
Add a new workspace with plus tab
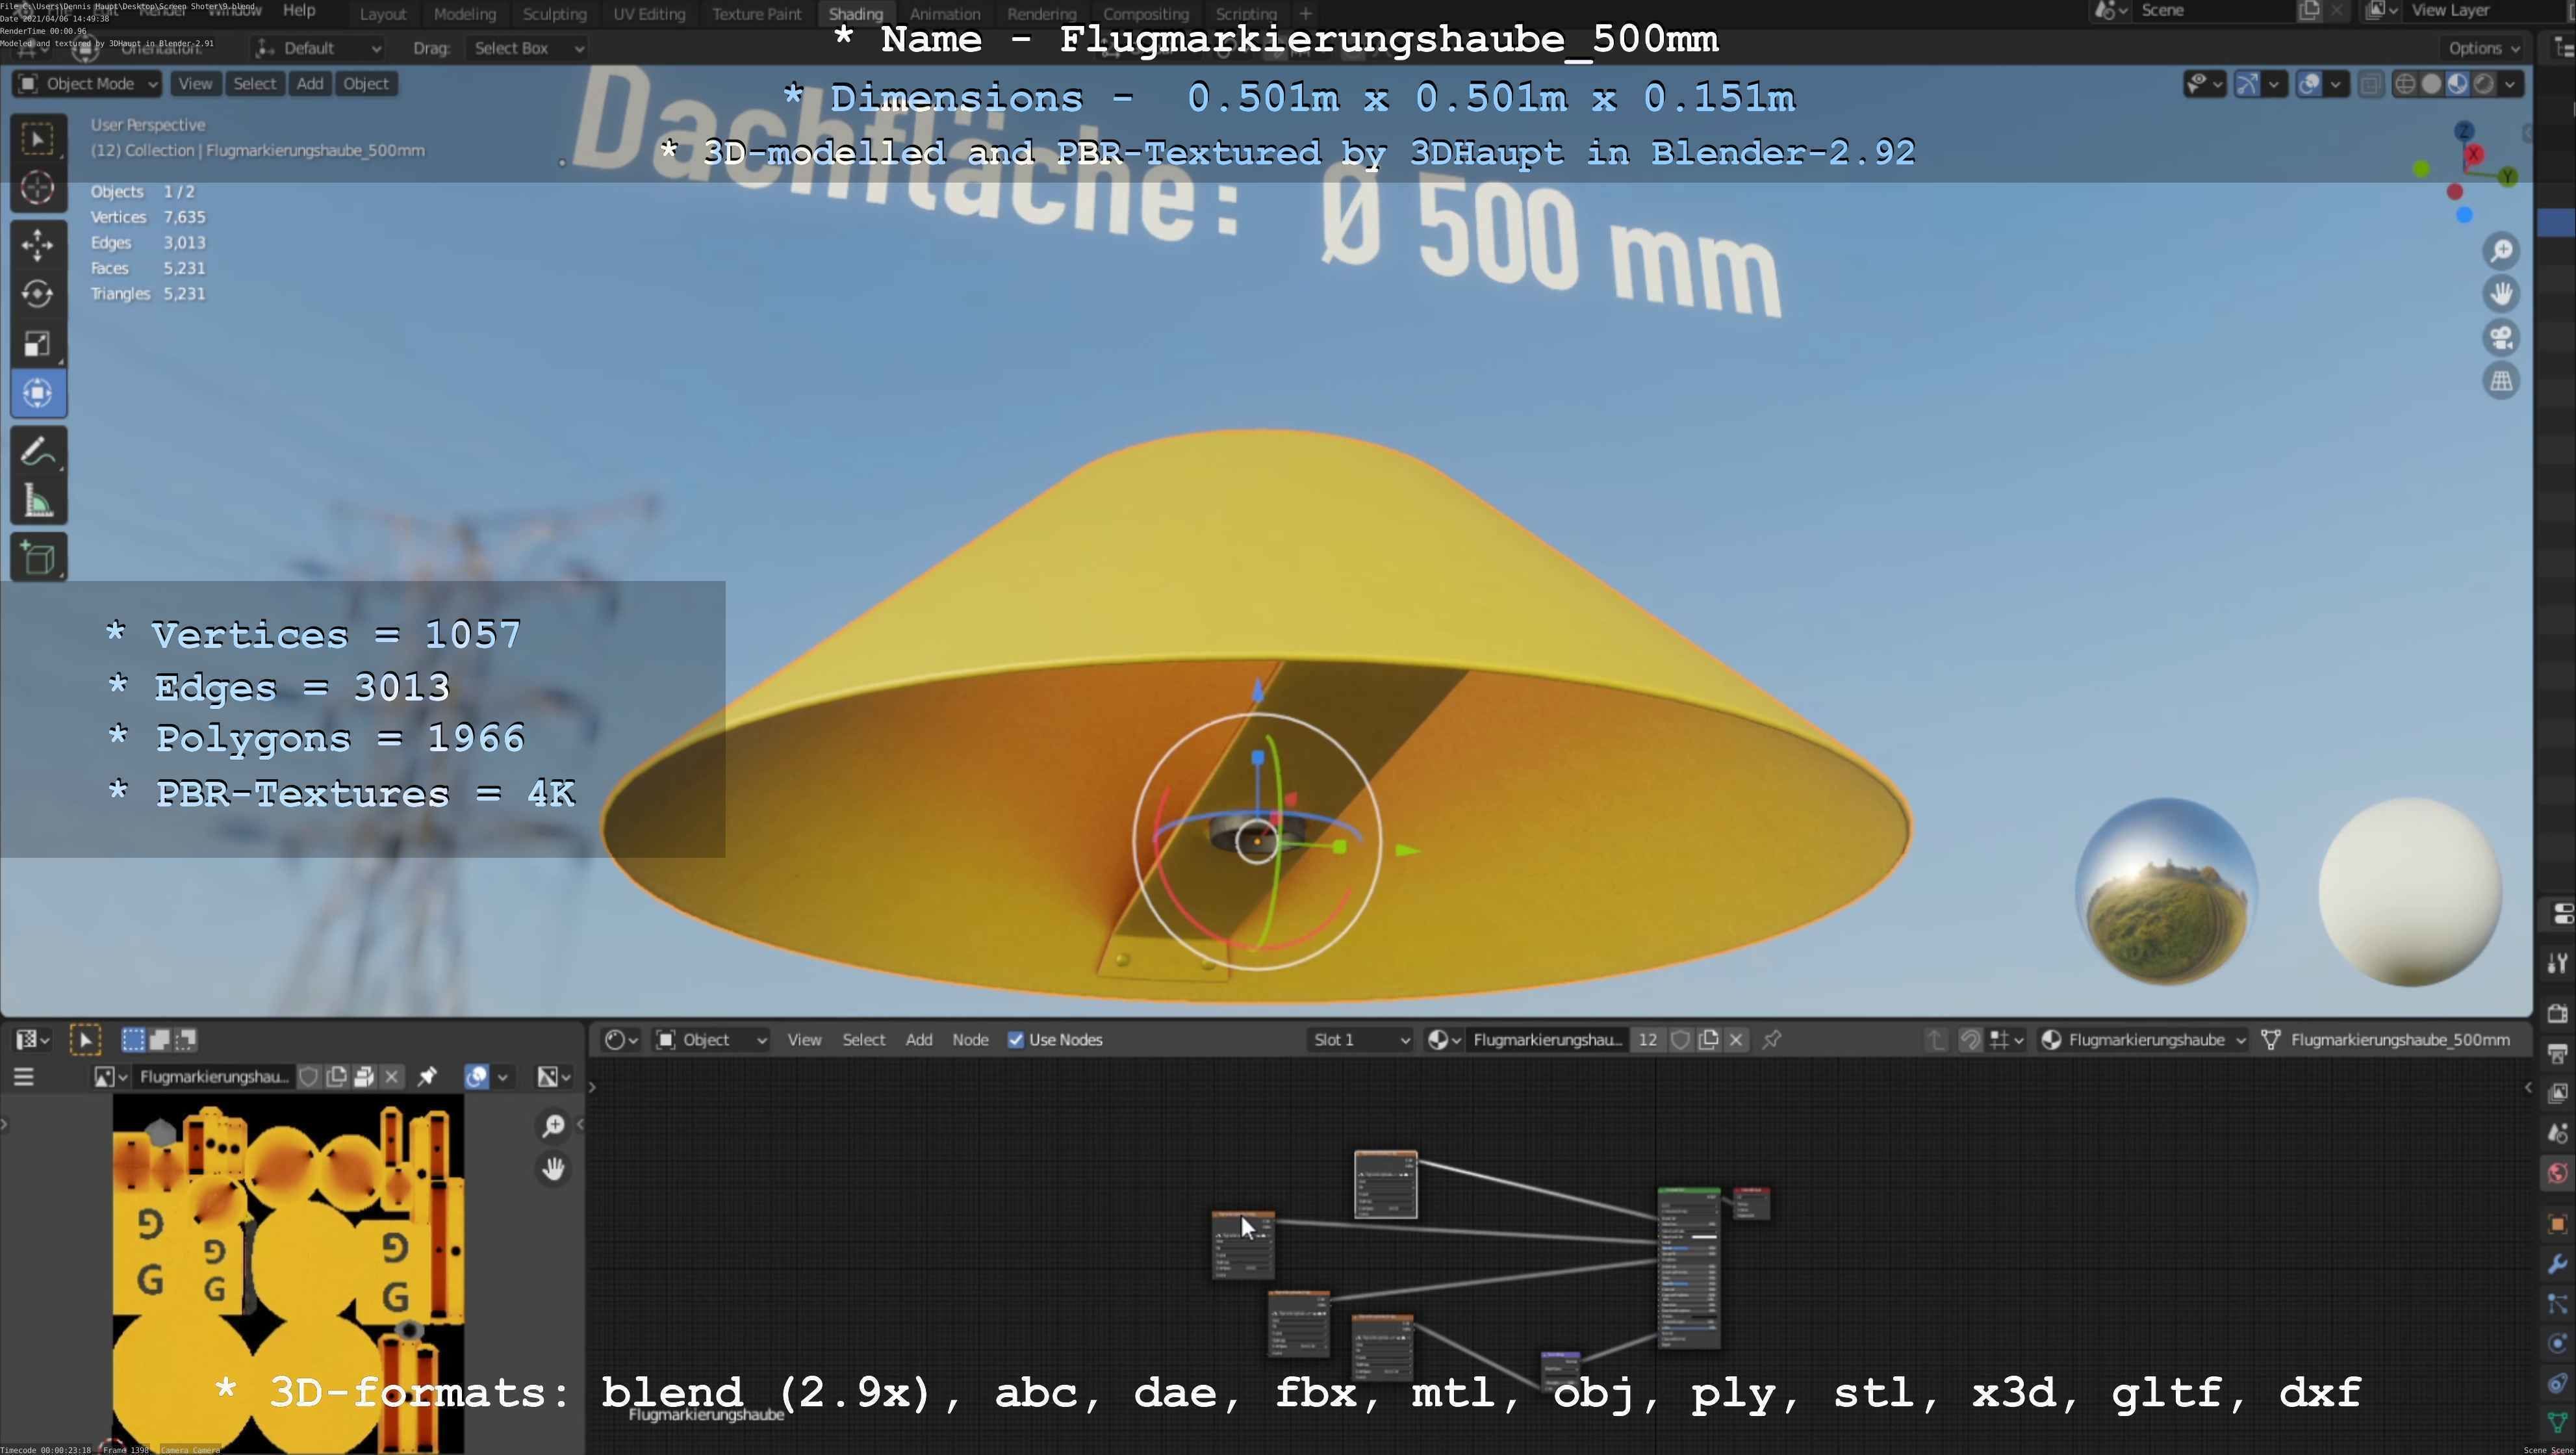pyautogui.click(x=1305, y=14)
